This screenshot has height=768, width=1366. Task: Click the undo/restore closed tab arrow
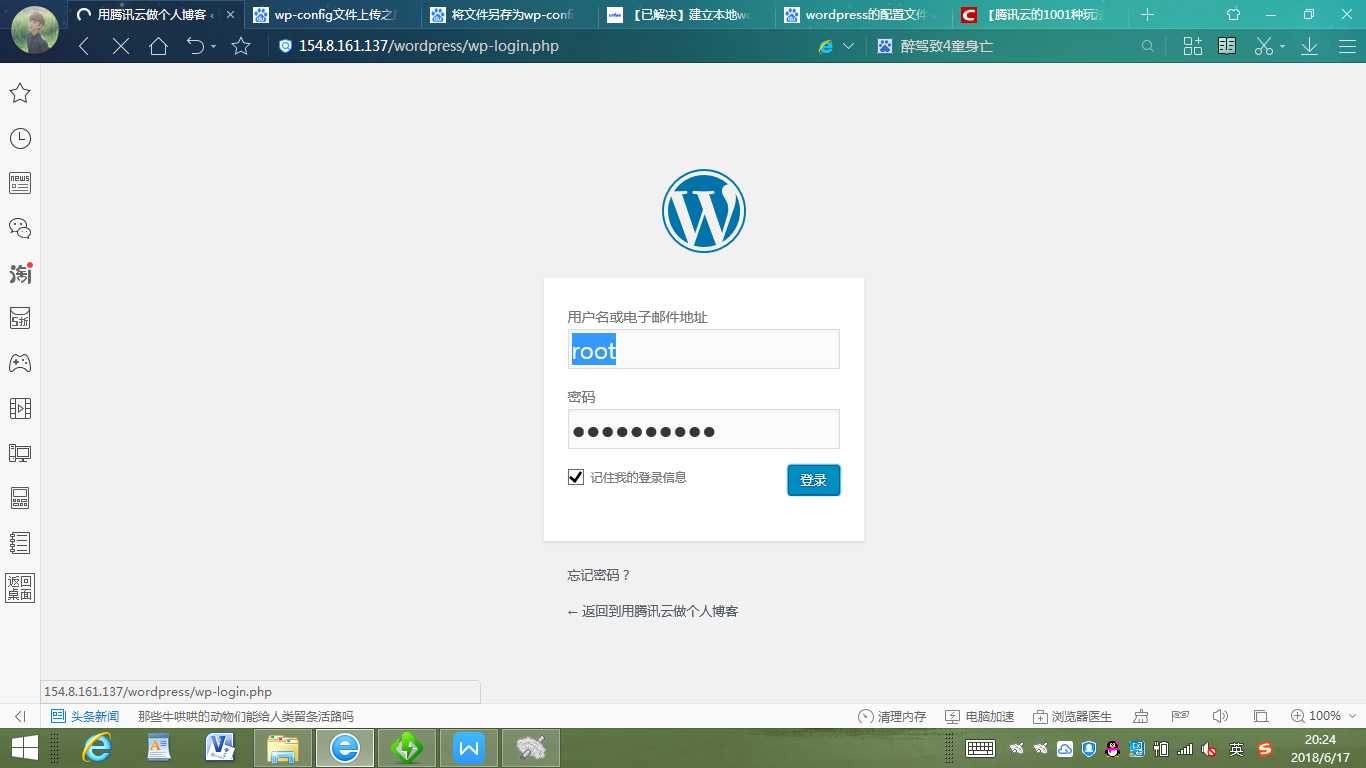pyautogui.click(x=195, y=46)
